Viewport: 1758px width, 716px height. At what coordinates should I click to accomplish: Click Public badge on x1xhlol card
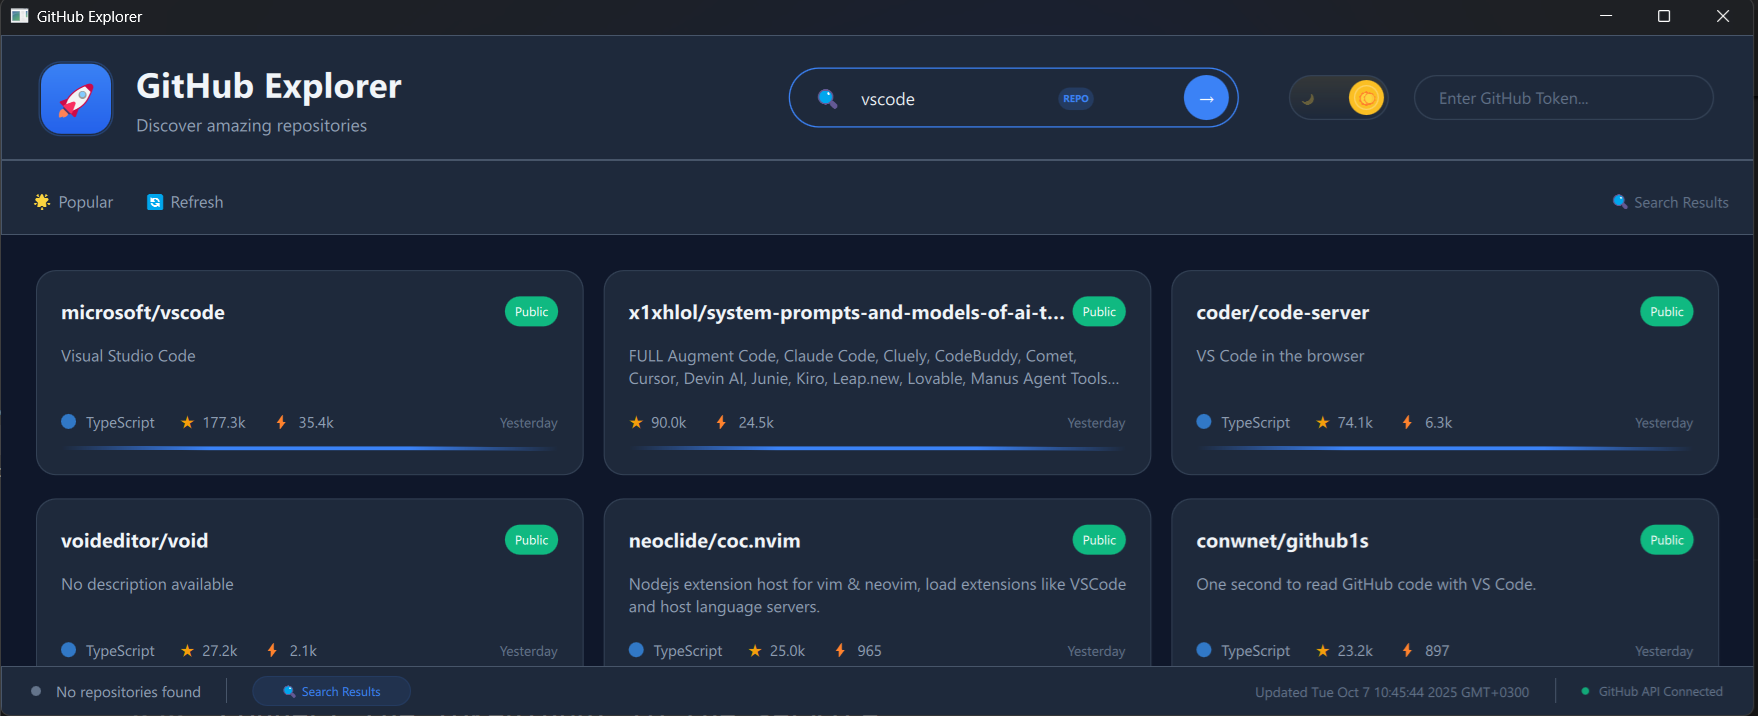tap(1099, 312)
